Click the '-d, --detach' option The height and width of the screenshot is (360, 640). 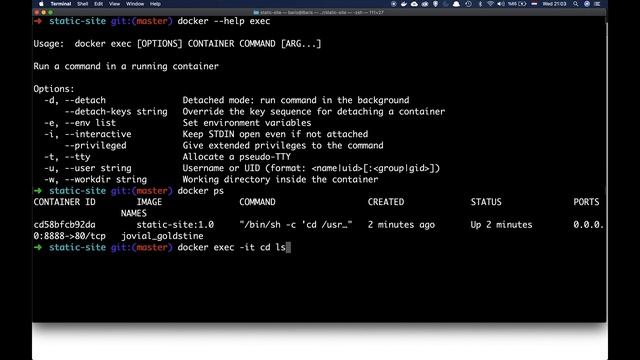pyautogui.click(x=75, y=100)
